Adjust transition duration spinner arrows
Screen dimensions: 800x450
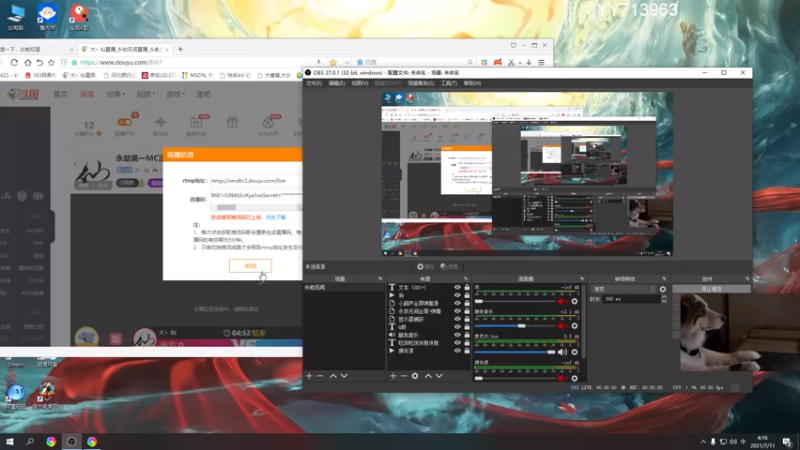click(x=664, y=299)
